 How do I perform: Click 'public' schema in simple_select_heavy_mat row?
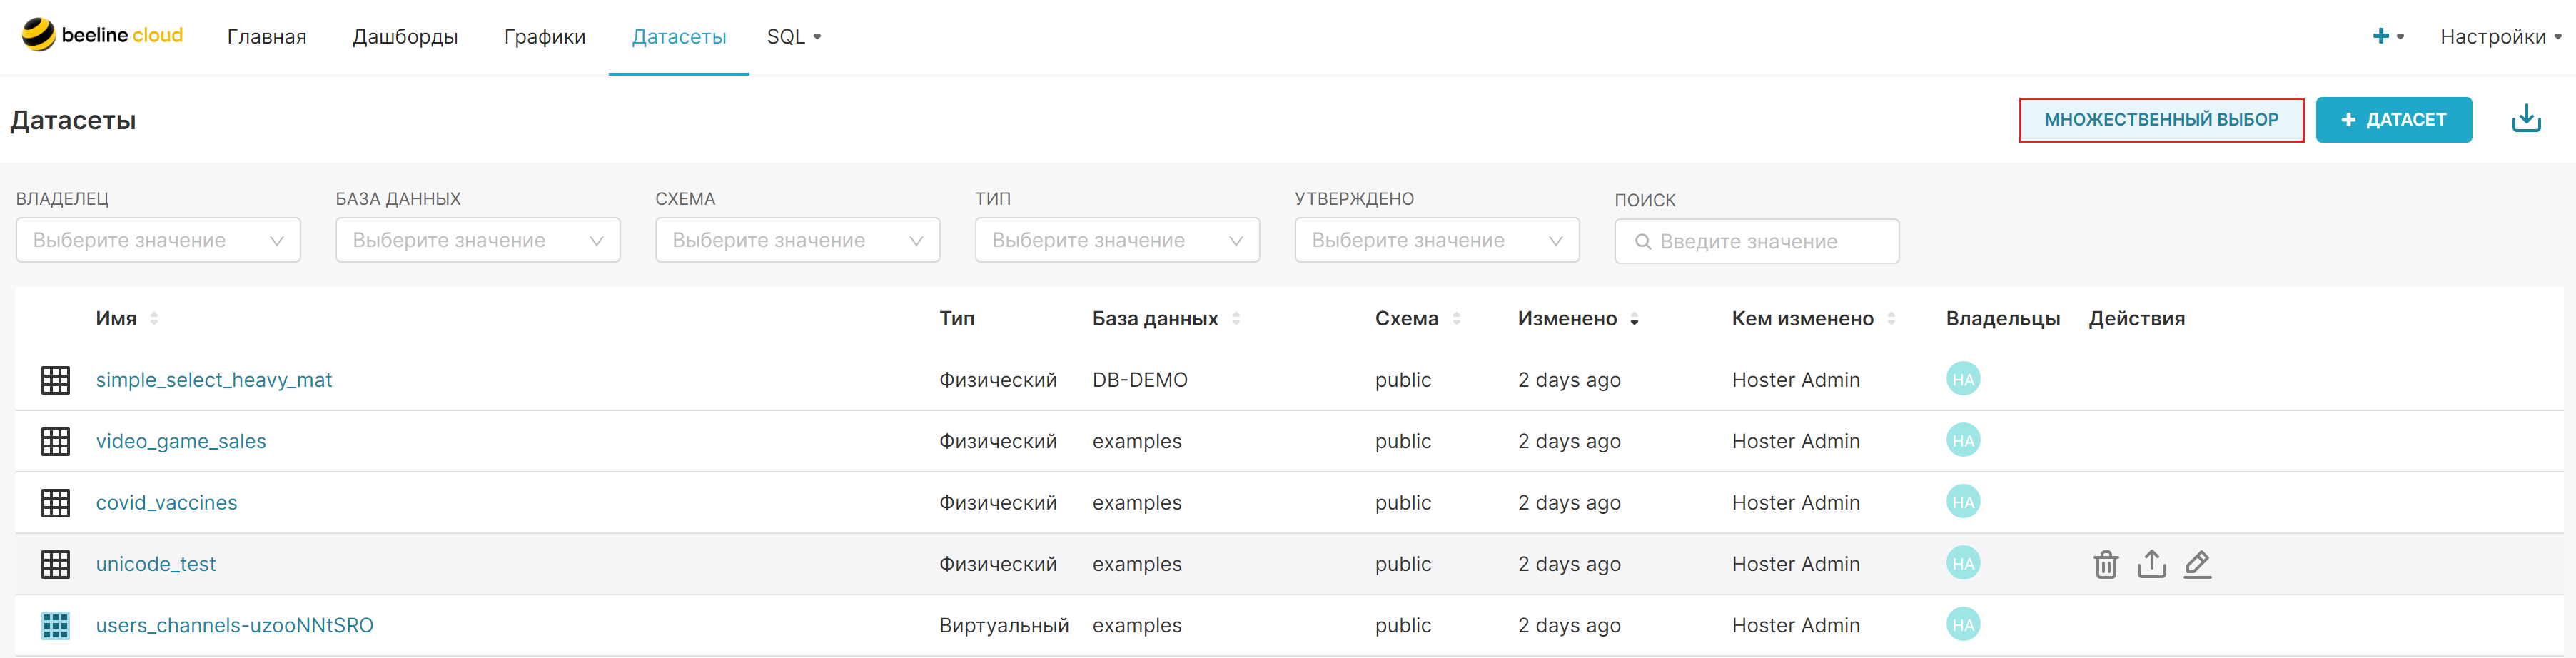tap(1403, 380)
